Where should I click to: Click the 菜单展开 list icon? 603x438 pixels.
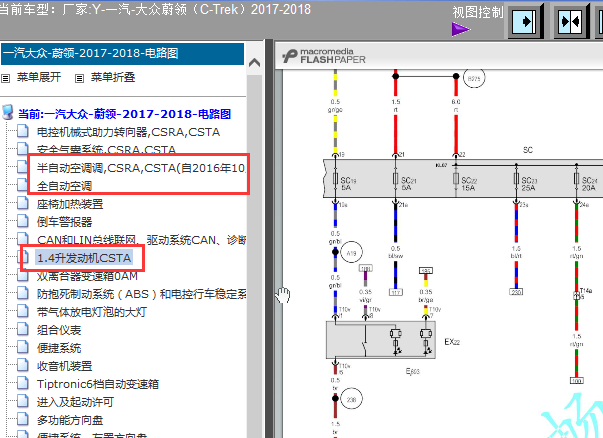pyautogui.click(x=5, y=78)
